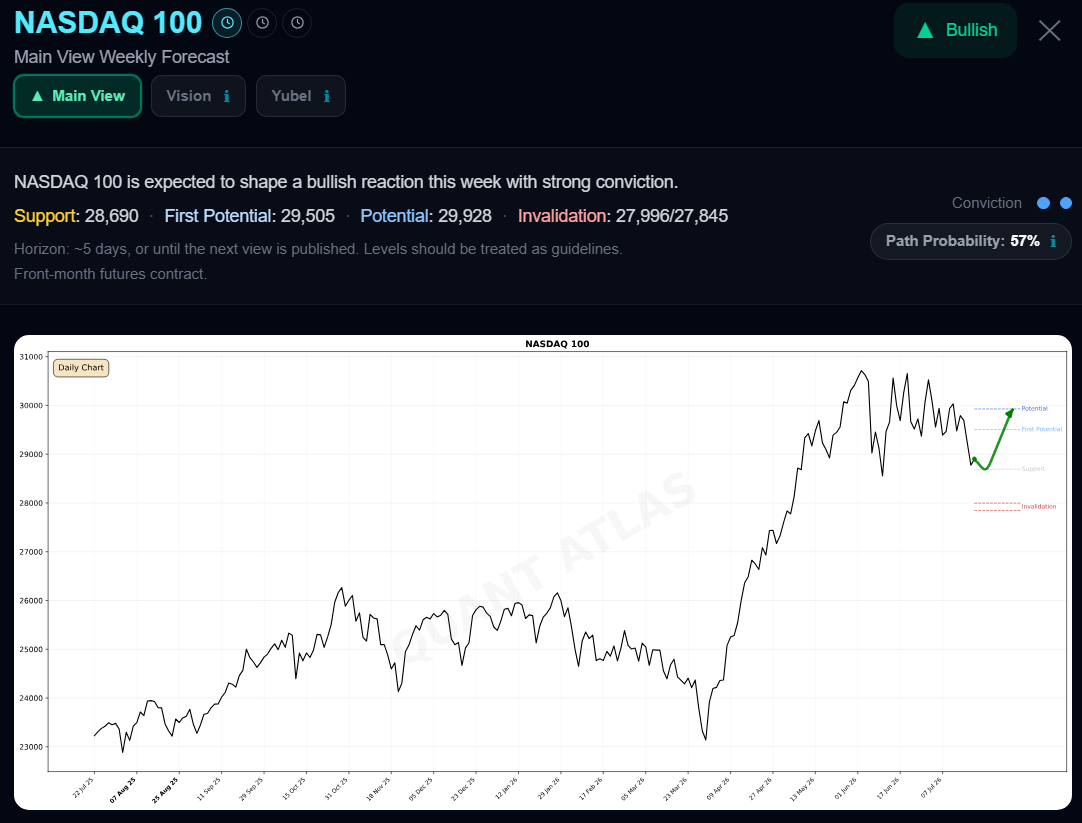1082x823 pixels.
Task: Click the NASDAQ 100 heading
Action: (108, 23)
